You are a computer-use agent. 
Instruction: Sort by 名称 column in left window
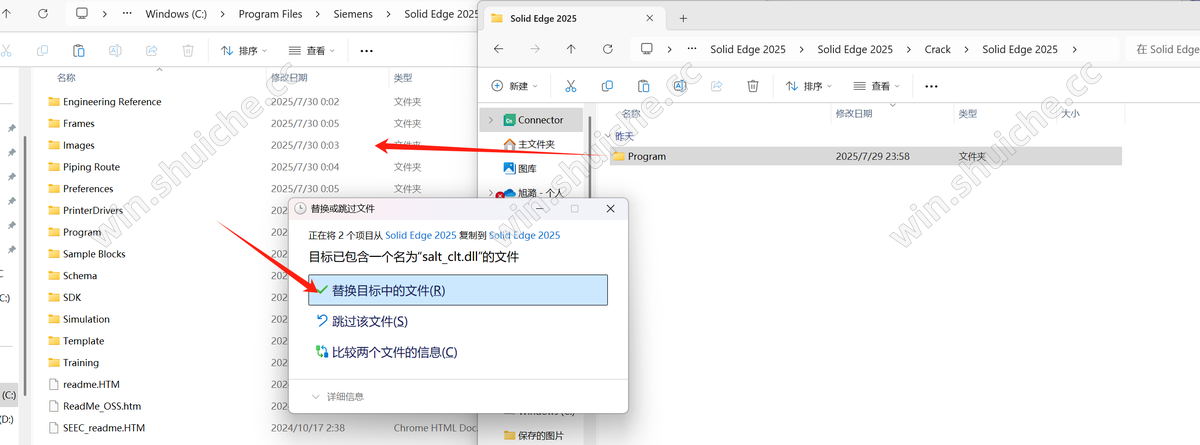tap(66, 77)
